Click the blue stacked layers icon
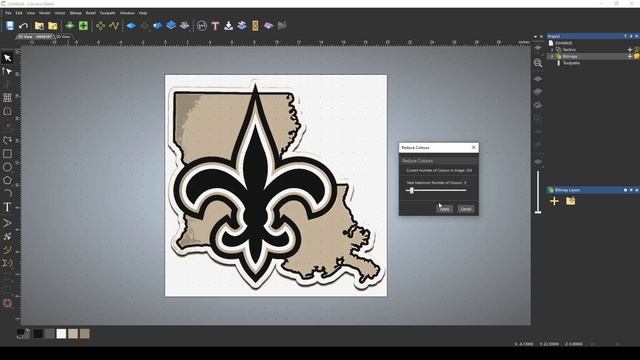This screenshot has height=360, width=640. click(171, 26)
